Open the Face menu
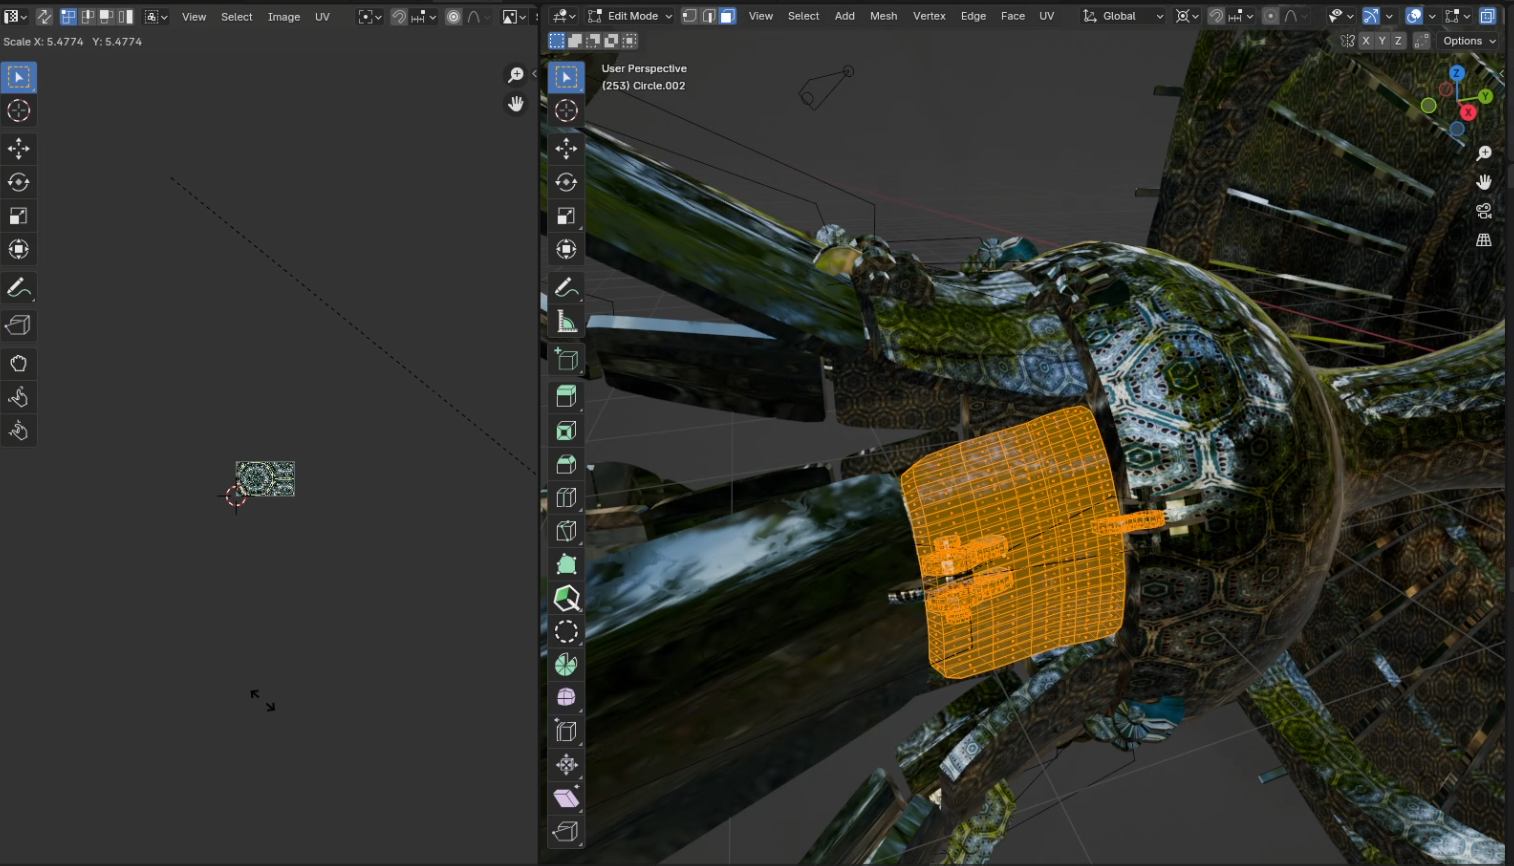1514x866 pixels. tap(1013, 16)
